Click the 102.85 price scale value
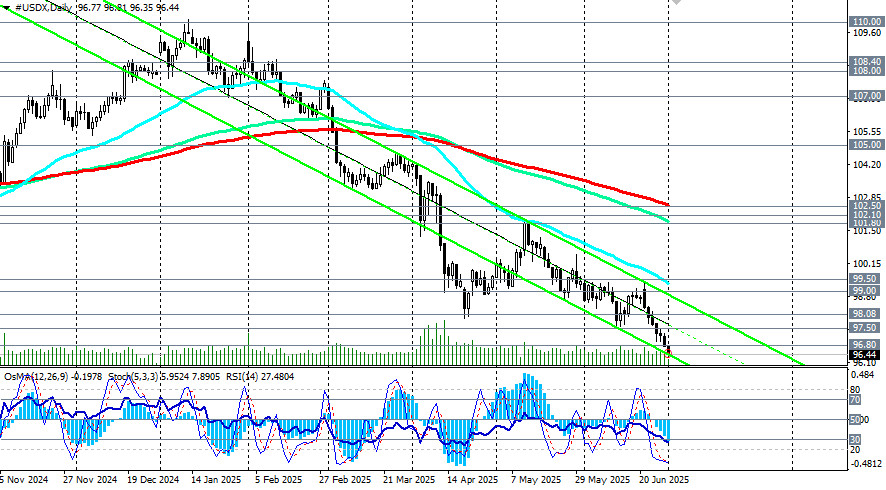Screen dimensions: 886x490 tap(867, 198)
